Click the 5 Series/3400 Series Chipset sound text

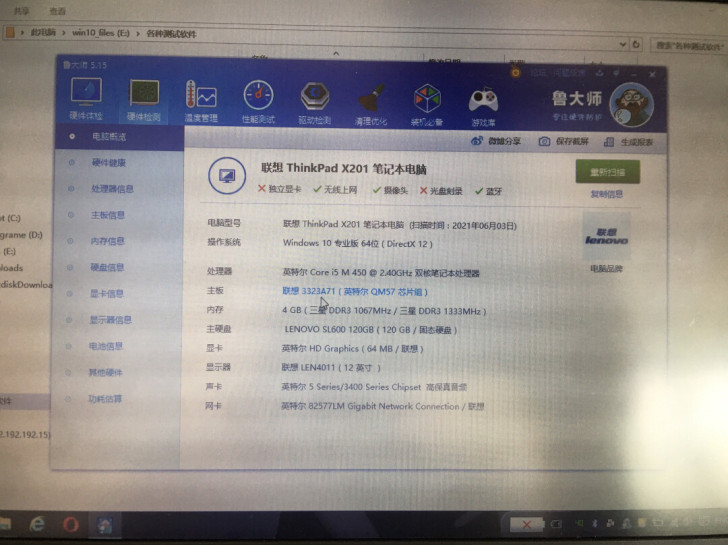(374, 387)
